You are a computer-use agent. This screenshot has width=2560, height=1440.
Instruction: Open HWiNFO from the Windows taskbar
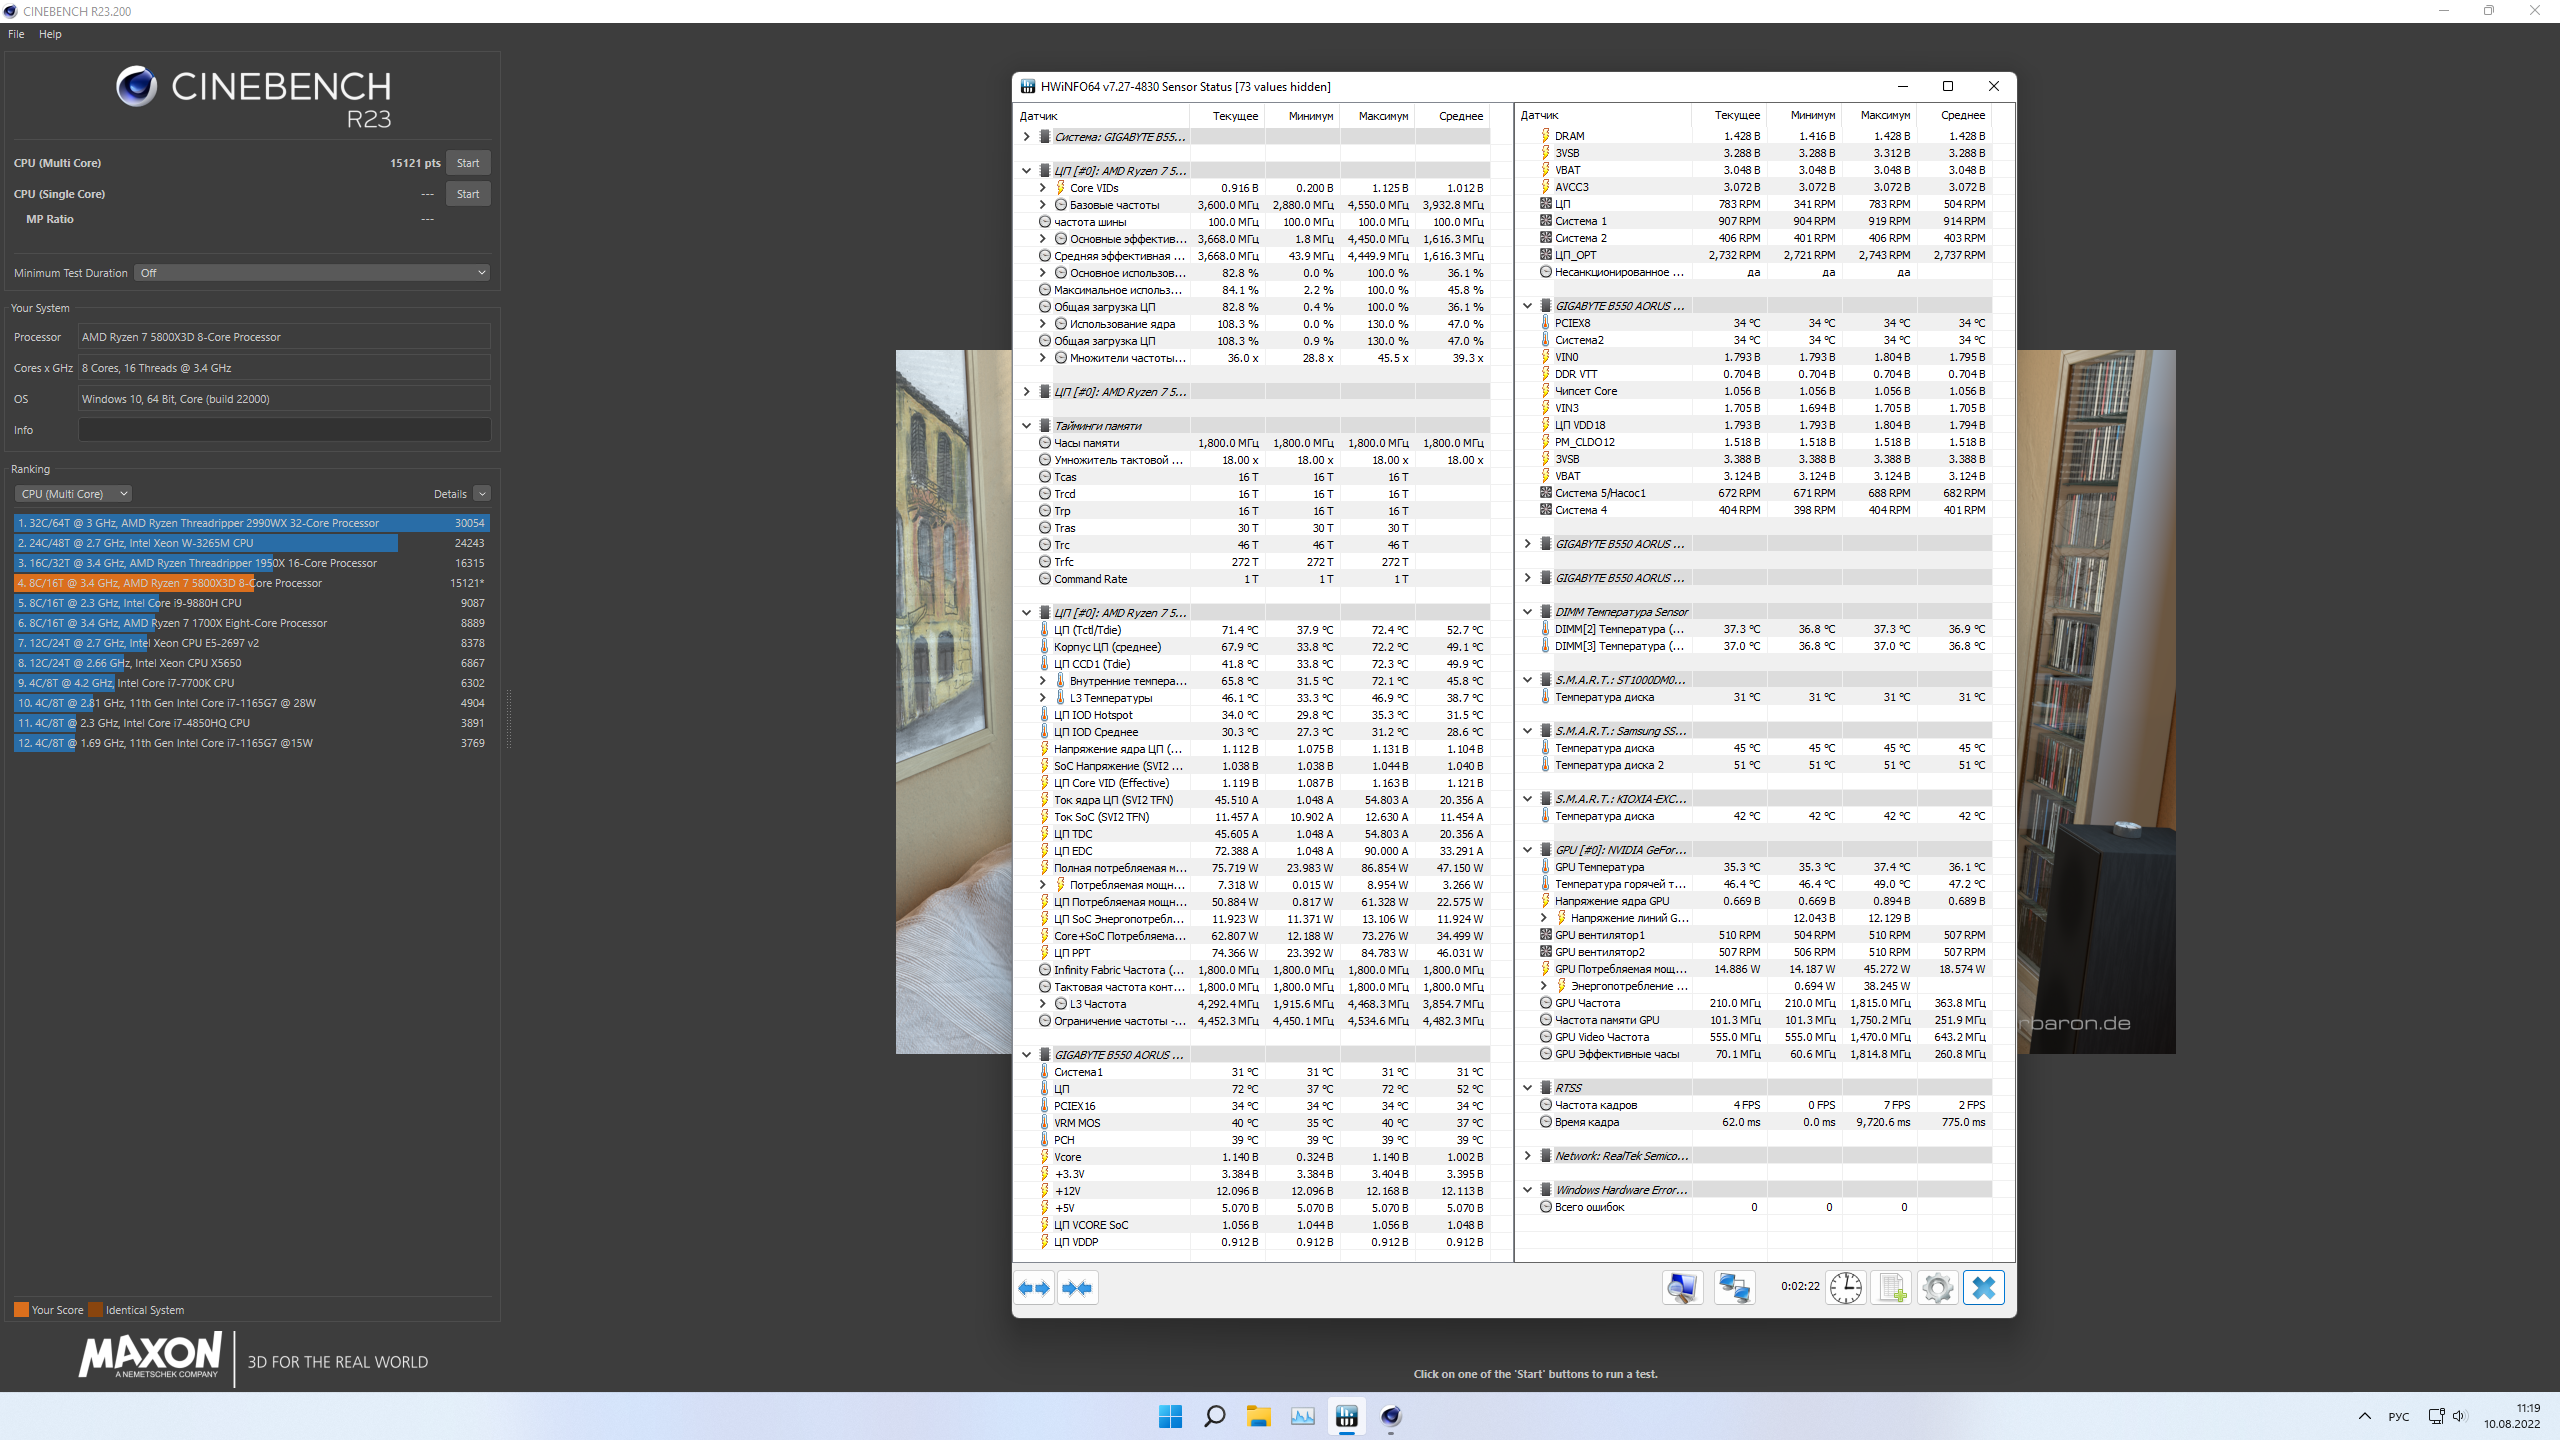(x=1346, y=1416)
